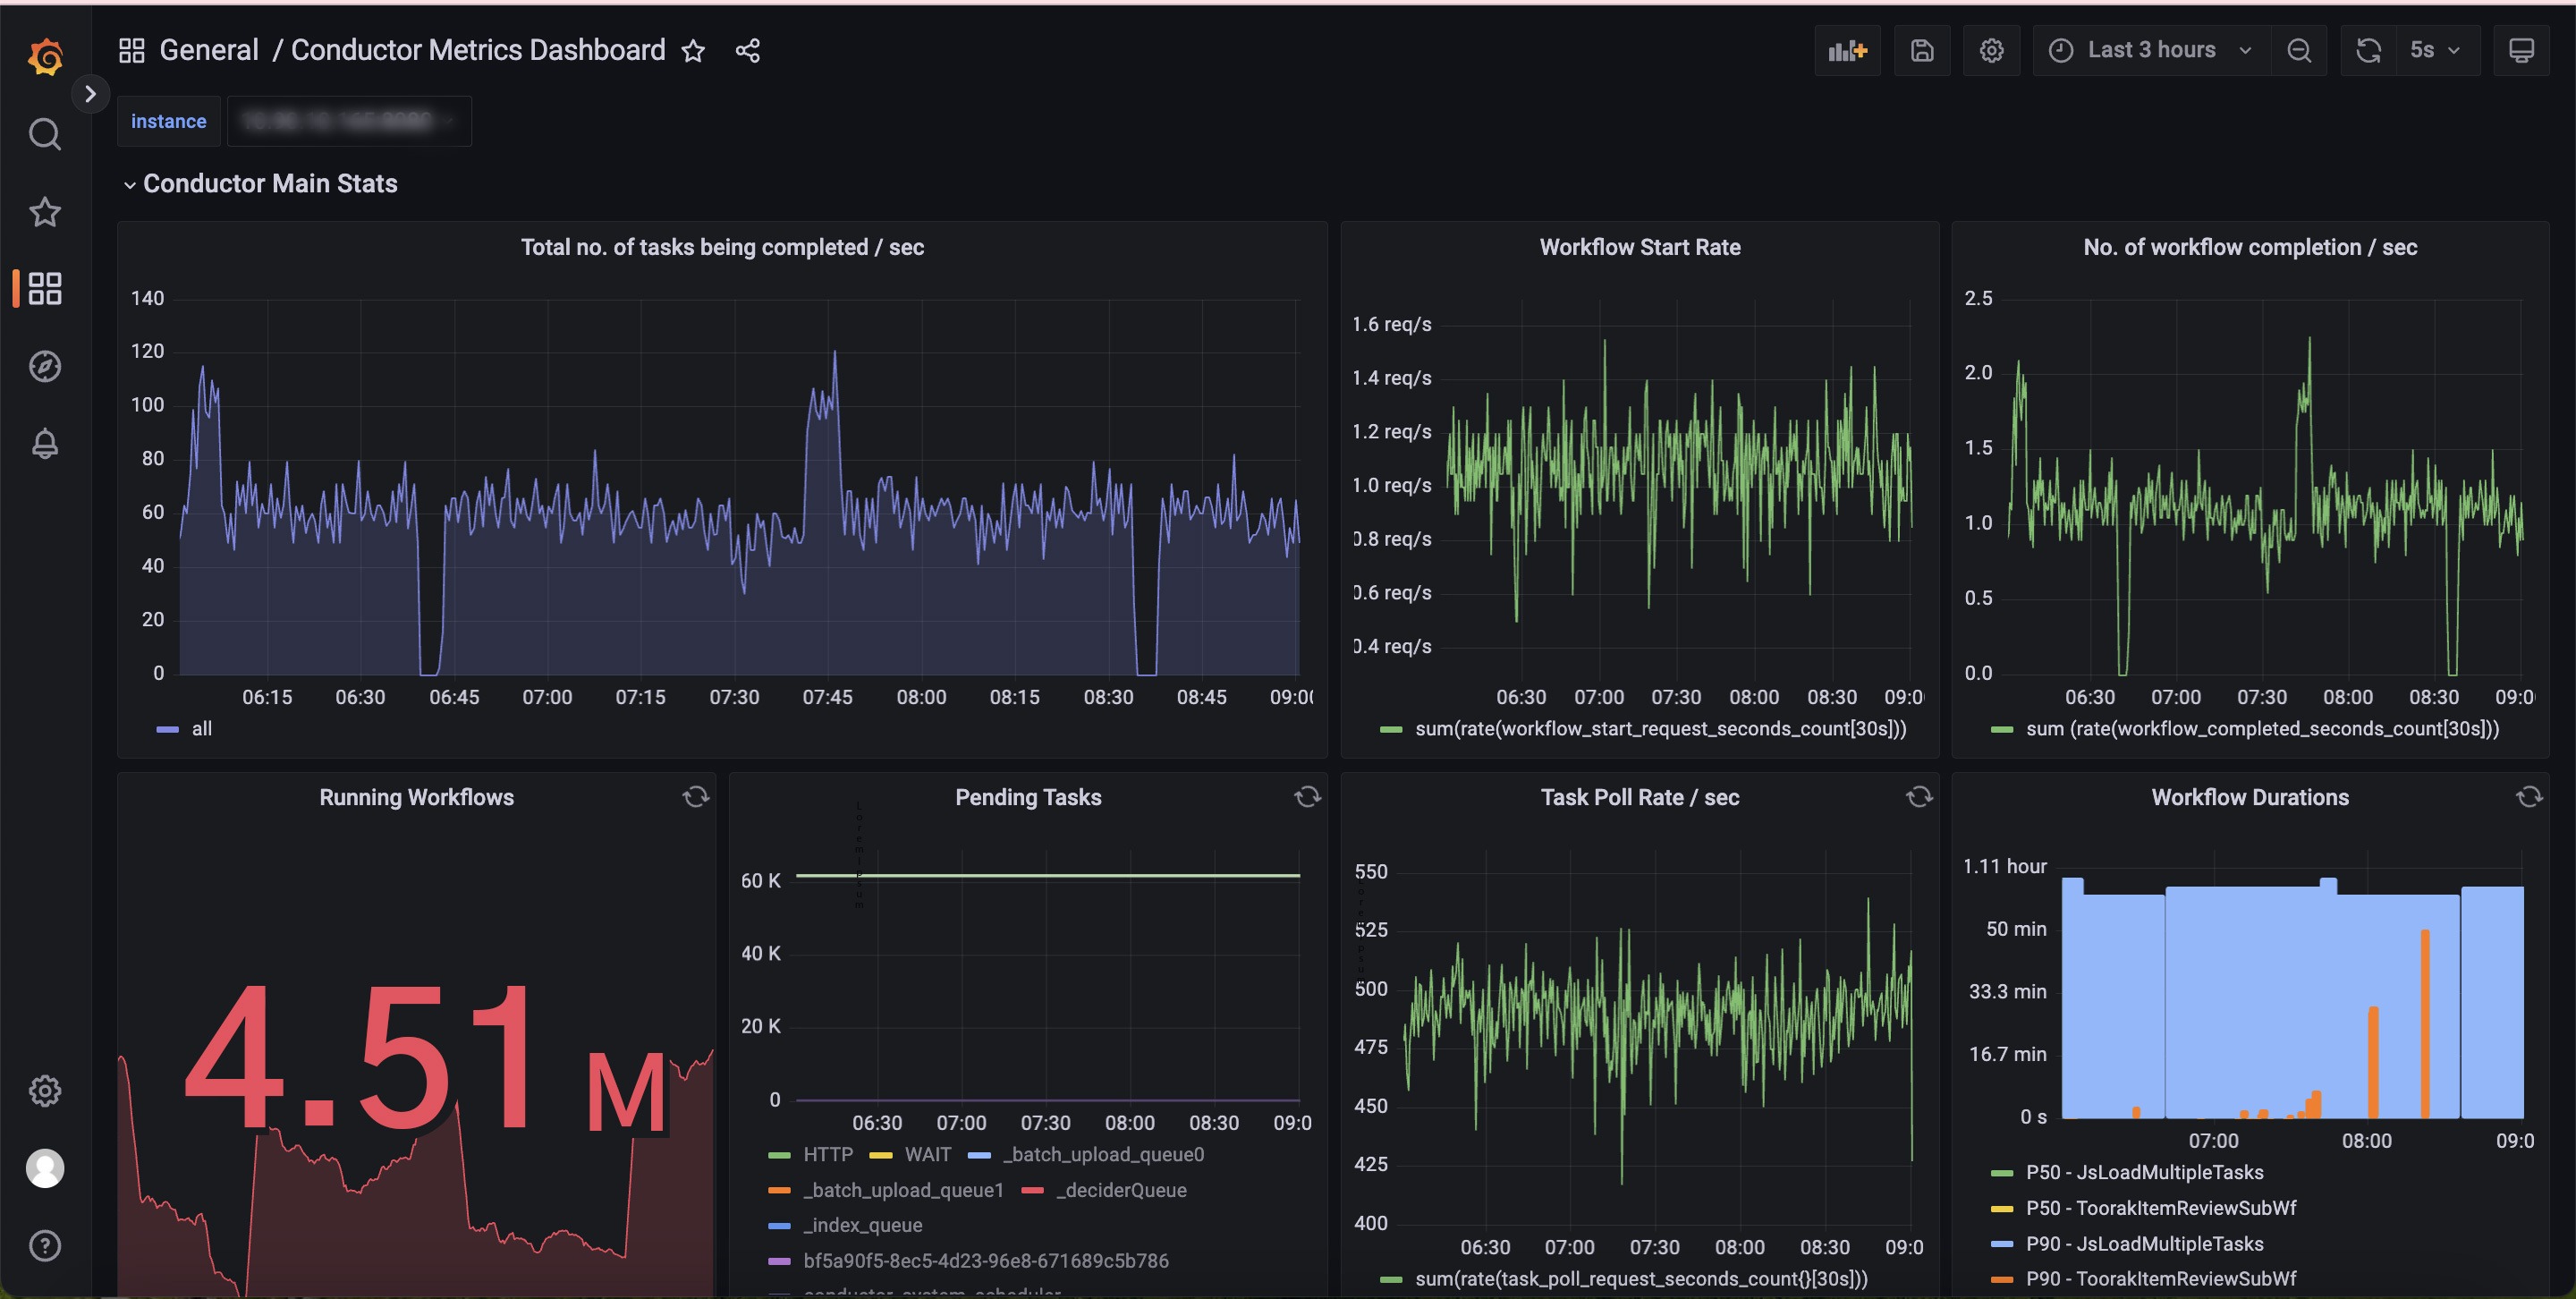Toggle the HTTP series in Pending Tasks legend
Viewport: 2576px width, 1299px height.
coord(827,1154)
